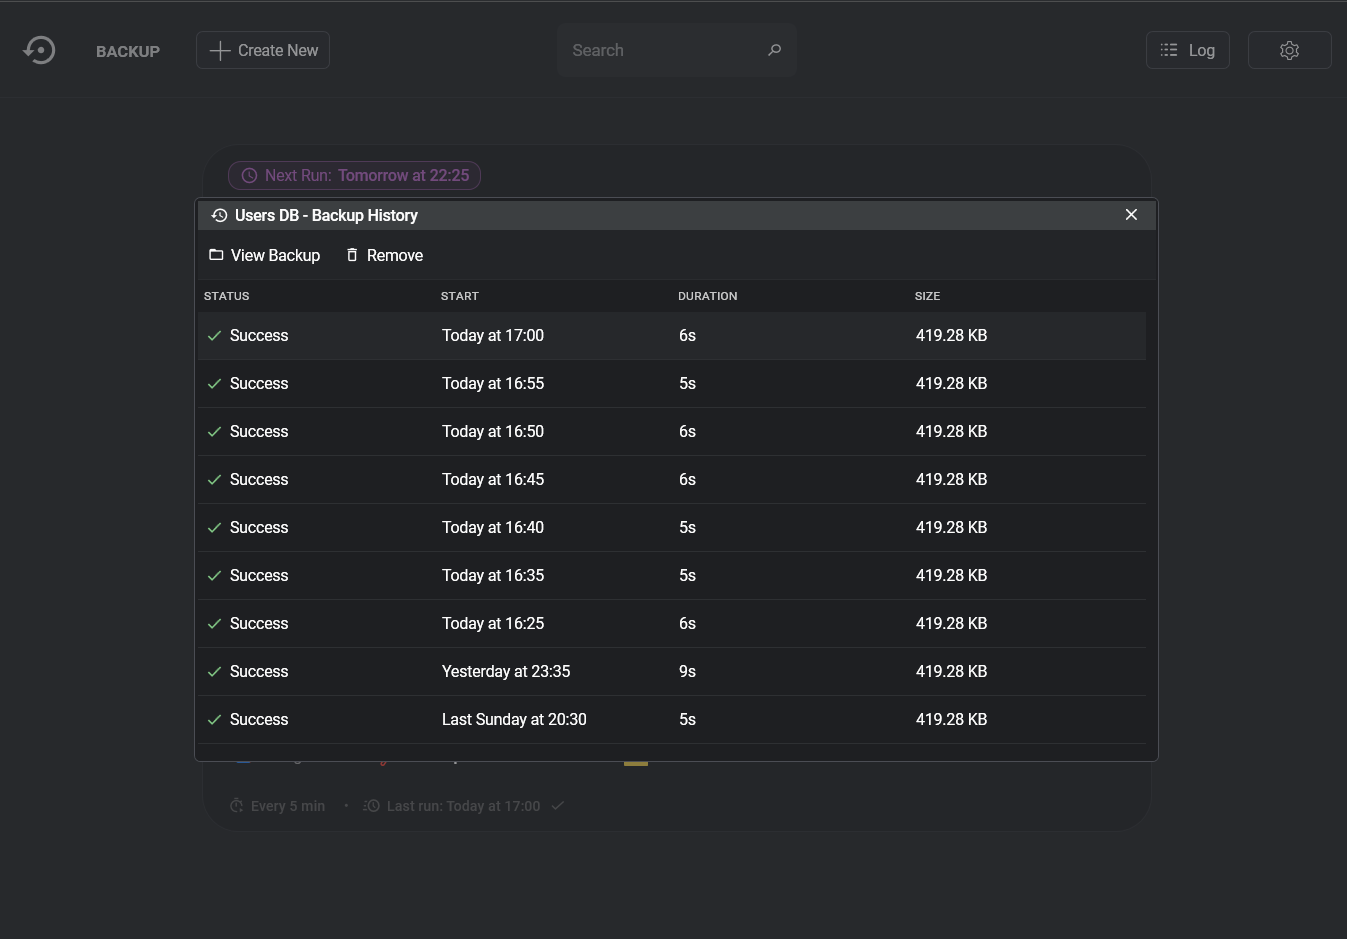Select the backup from Today at 16:55
Image resolution: width=1347 pixels, height=939 pixels.
click(672, 384)
